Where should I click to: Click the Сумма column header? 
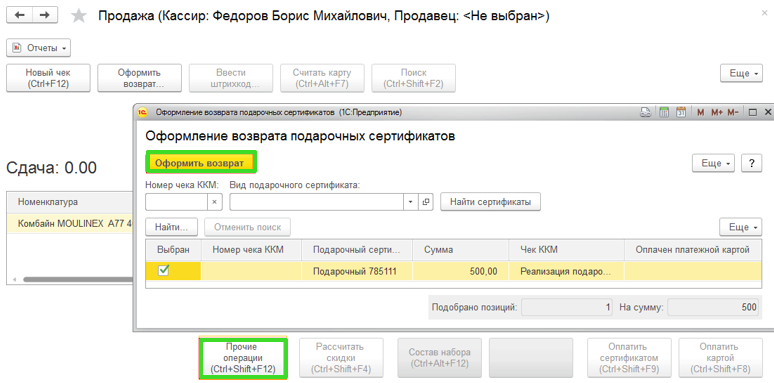click(x=461, y=250)
